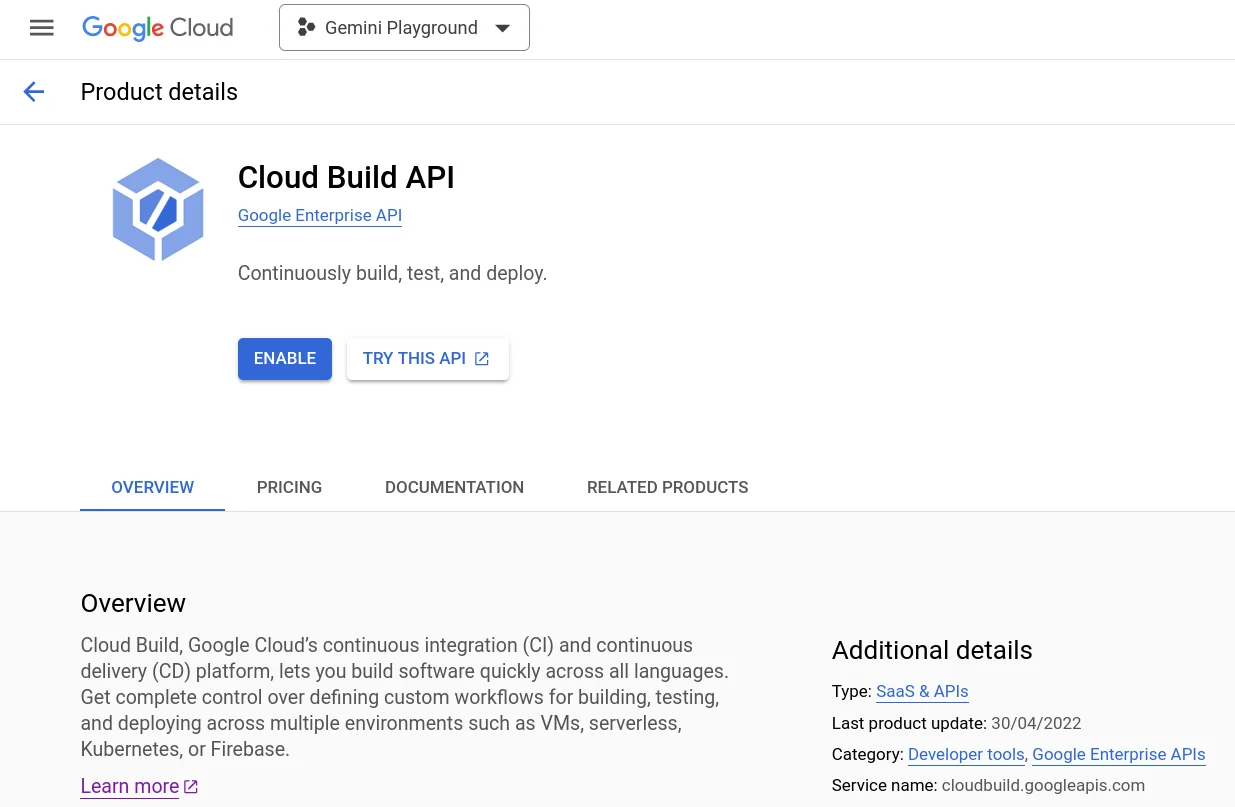The height and width of the screenshot is (807, 1235).
Task: Select the OVERVIEW tab
Action: coord(153,487)
